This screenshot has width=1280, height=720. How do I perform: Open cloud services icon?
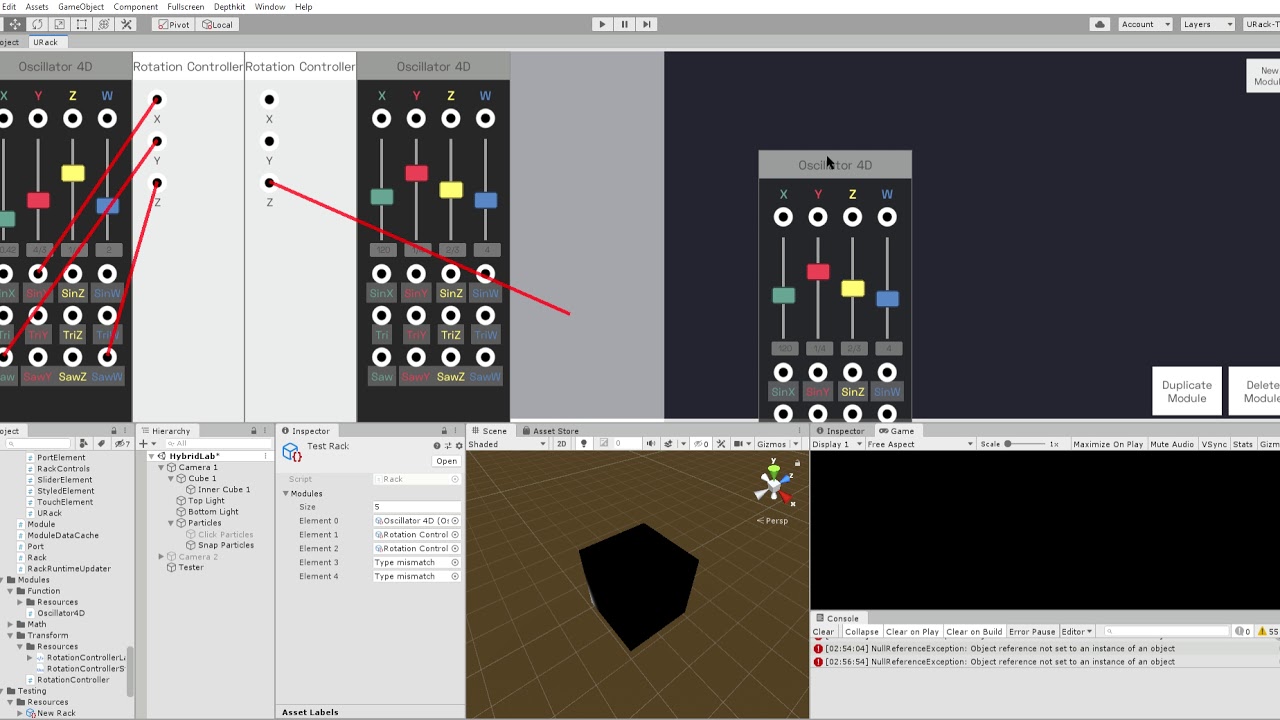coord(1100,24)
